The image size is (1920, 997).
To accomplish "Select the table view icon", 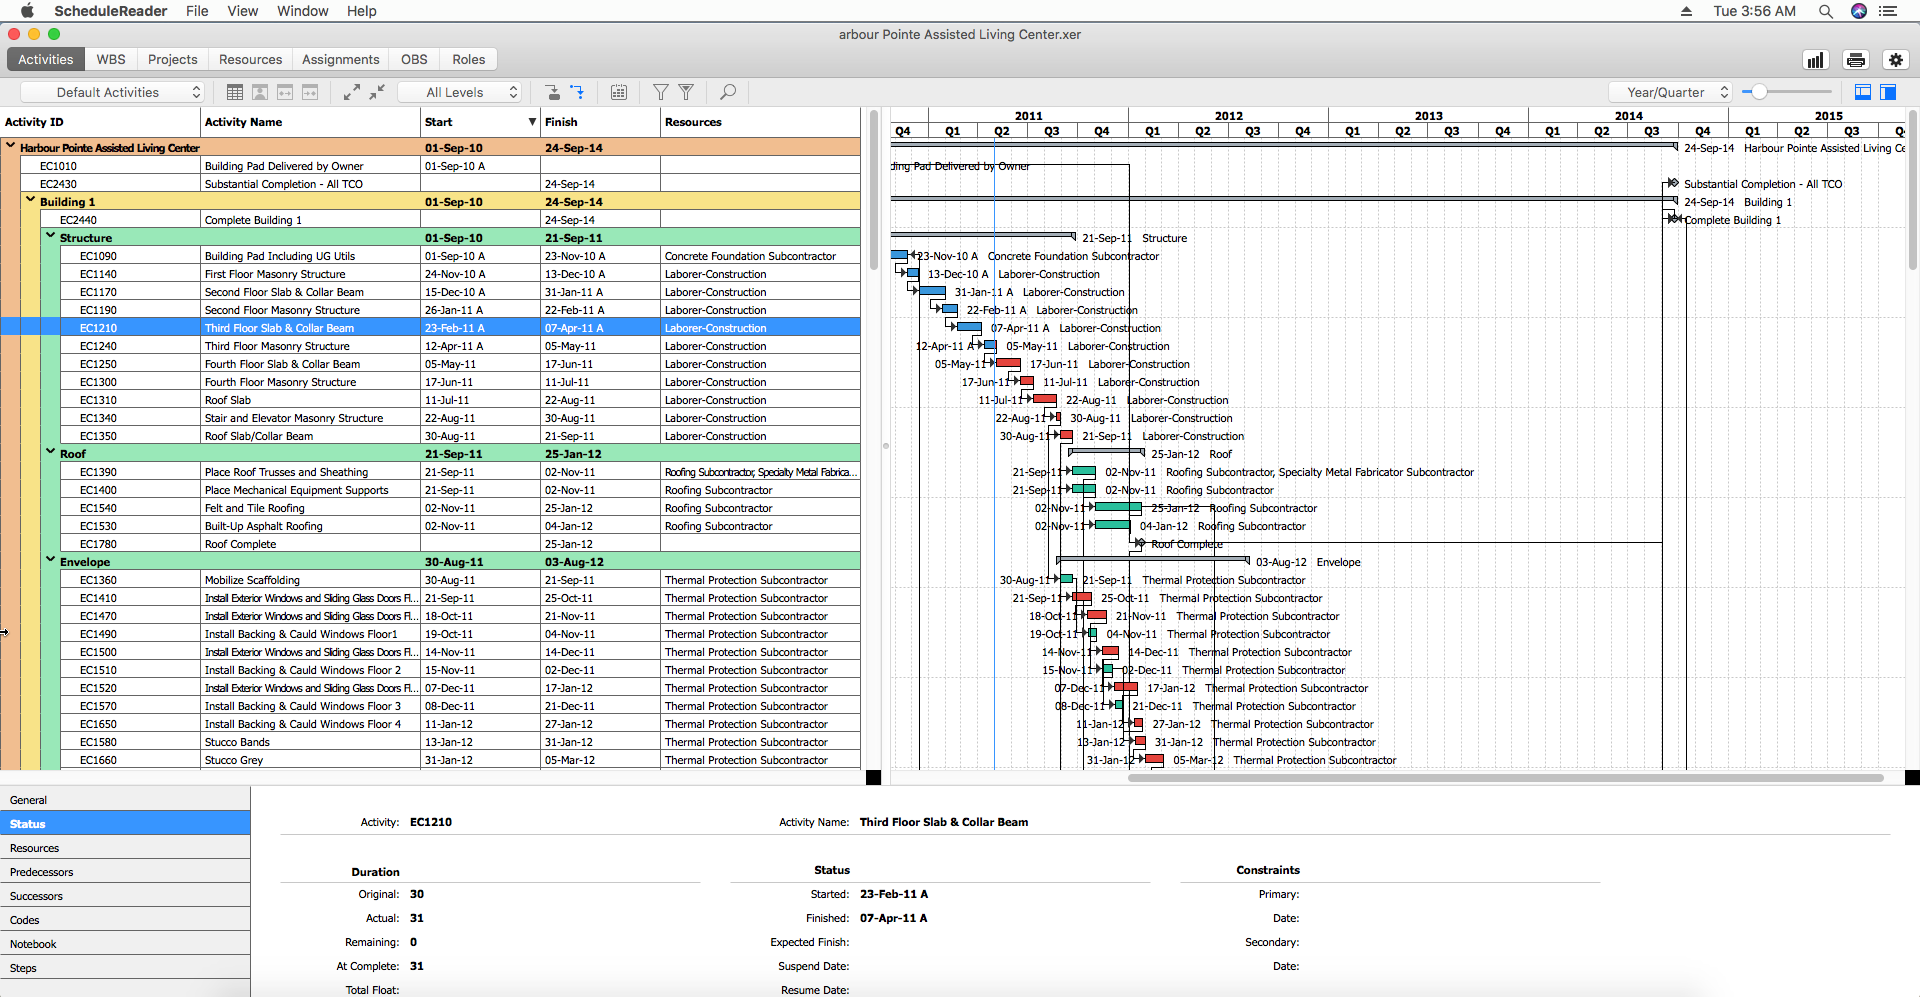I will (234, 92).
